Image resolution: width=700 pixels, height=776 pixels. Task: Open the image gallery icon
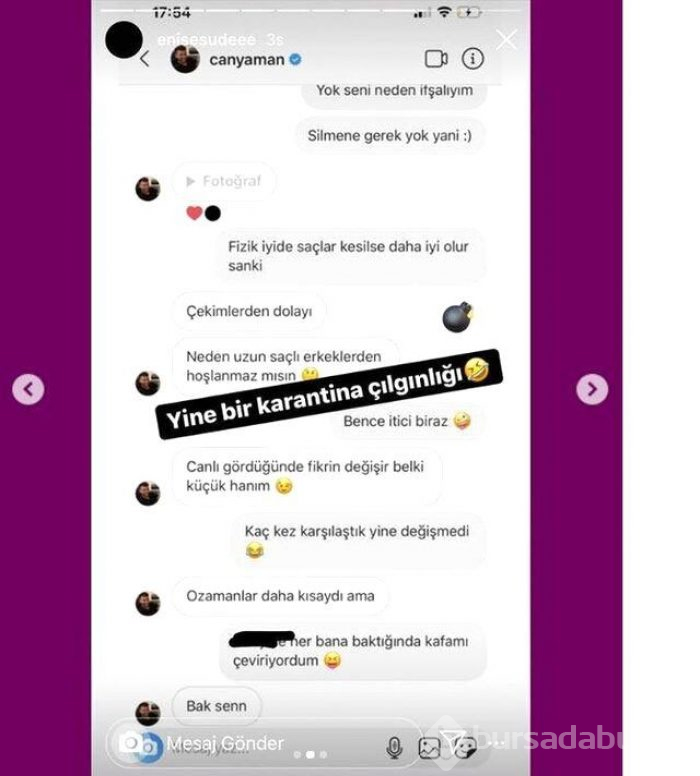429,748
